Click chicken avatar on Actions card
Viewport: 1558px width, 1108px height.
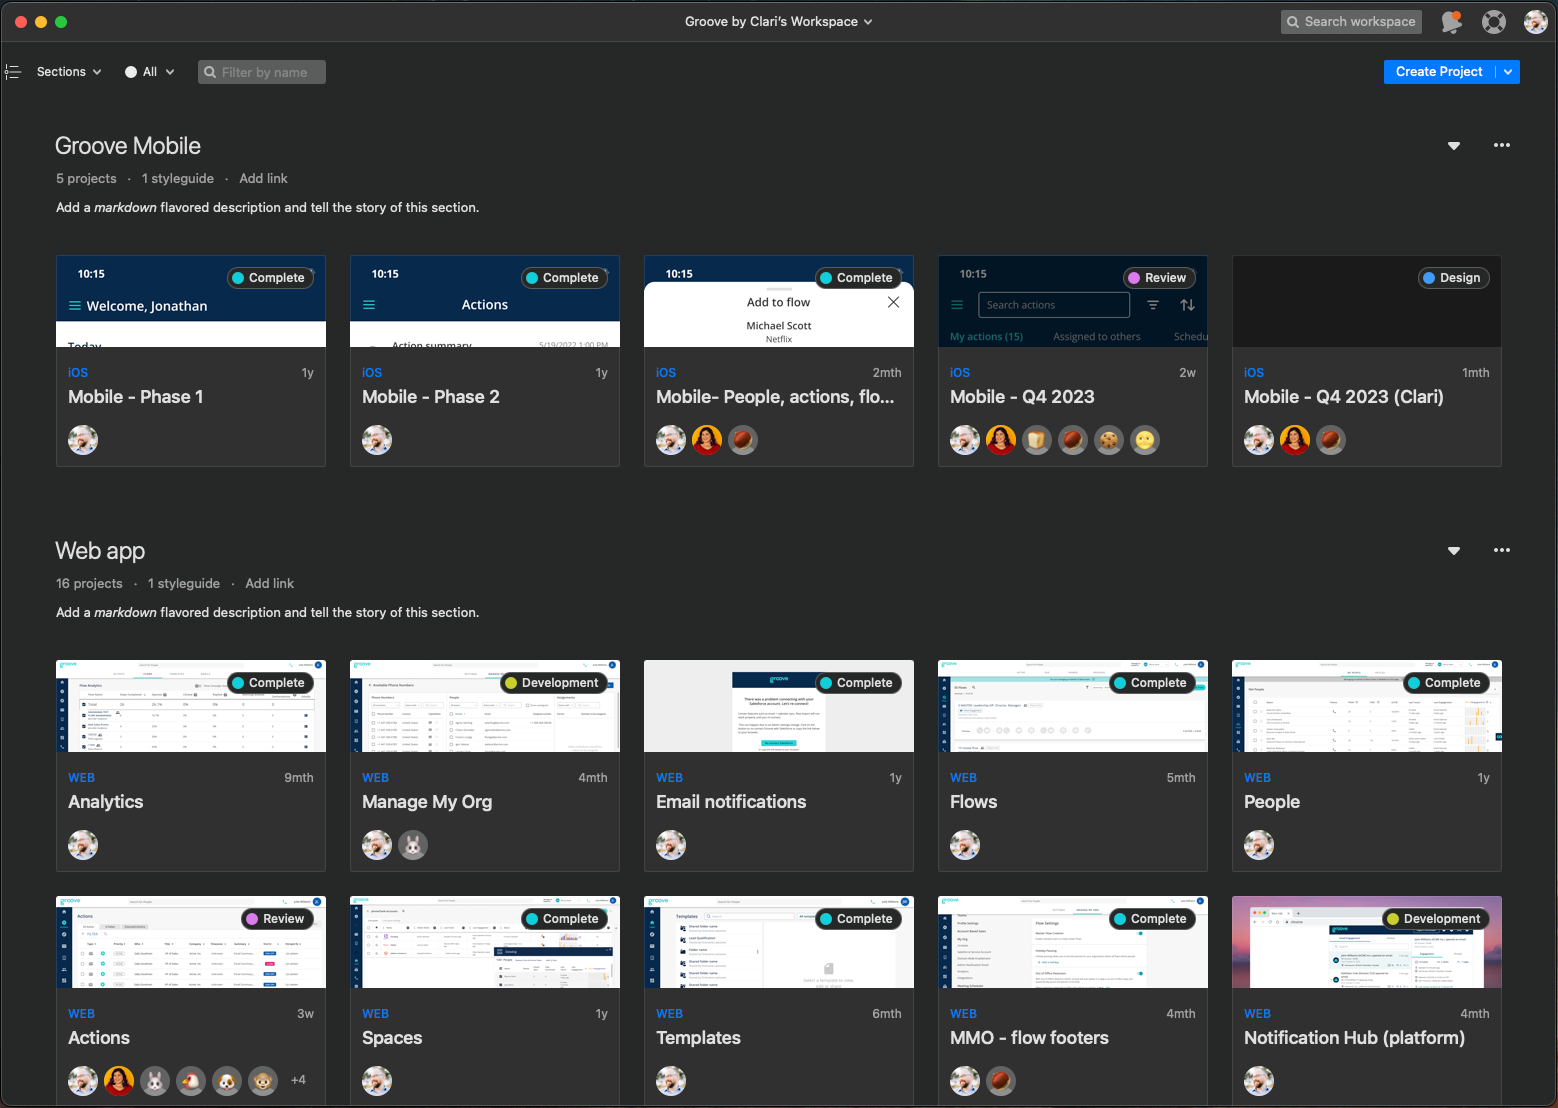point(191,1081)
